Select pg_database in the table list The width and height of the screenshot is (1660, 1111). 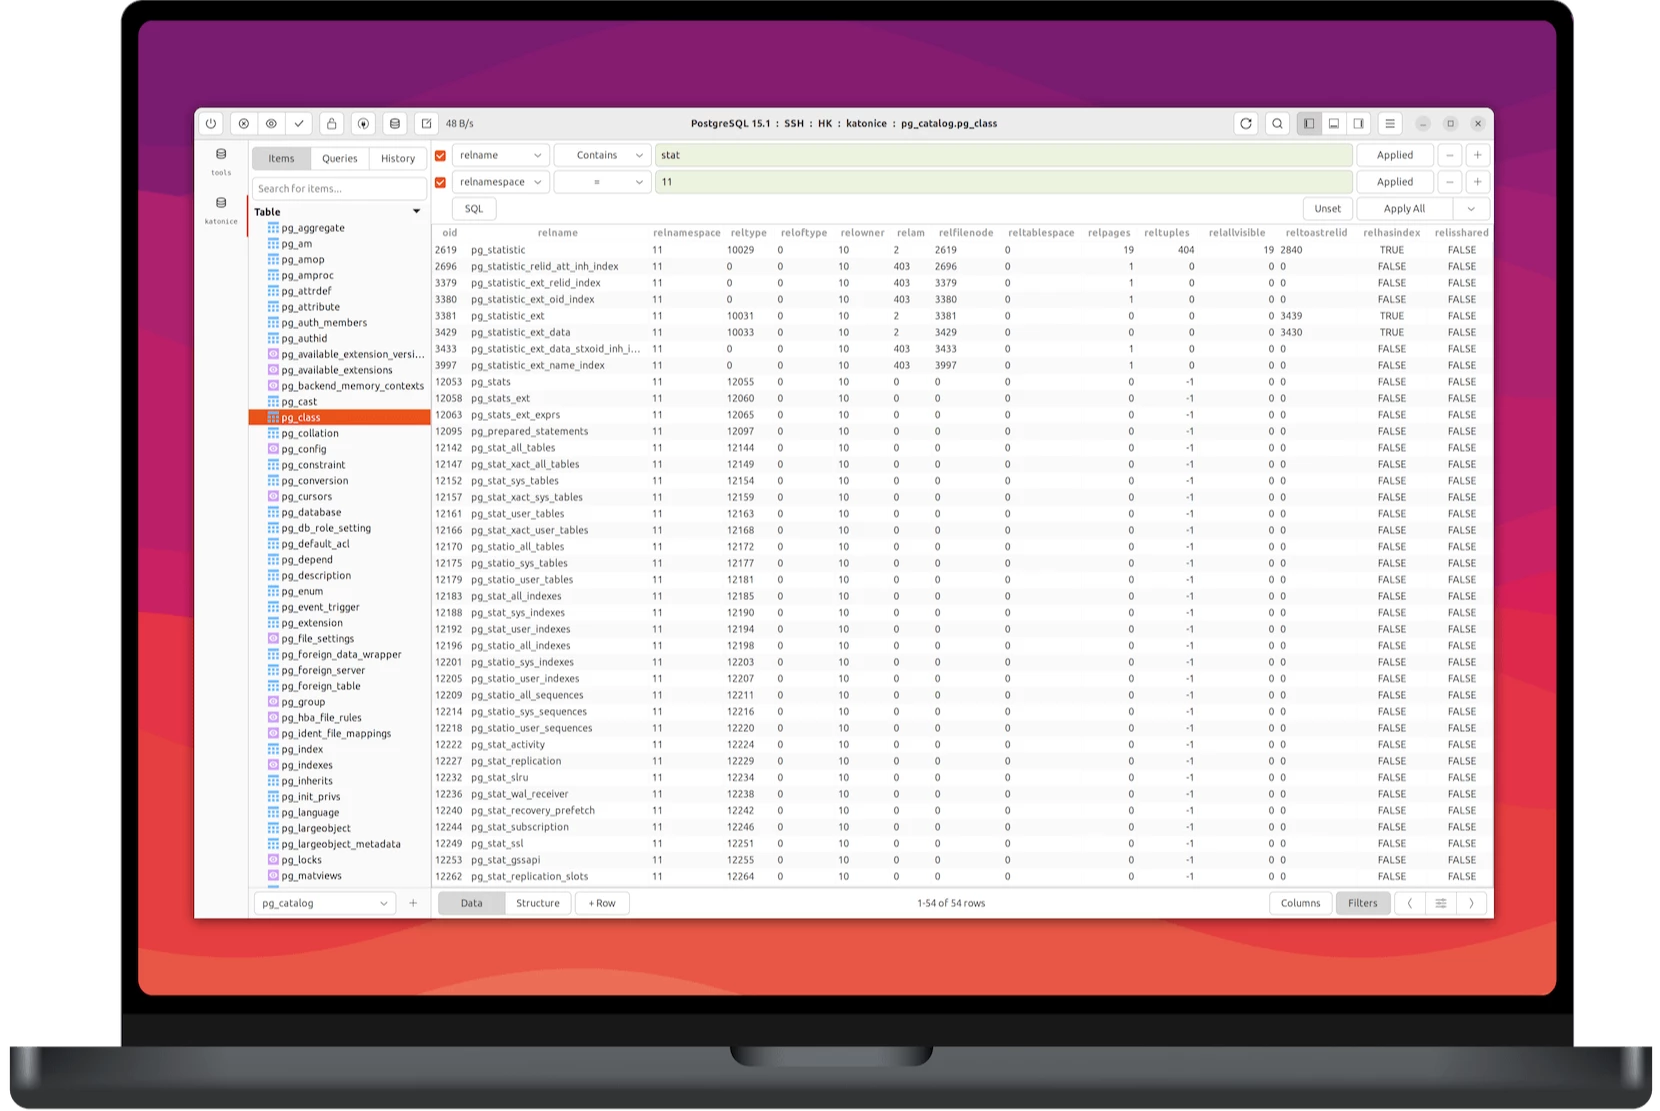pos(311,512)
